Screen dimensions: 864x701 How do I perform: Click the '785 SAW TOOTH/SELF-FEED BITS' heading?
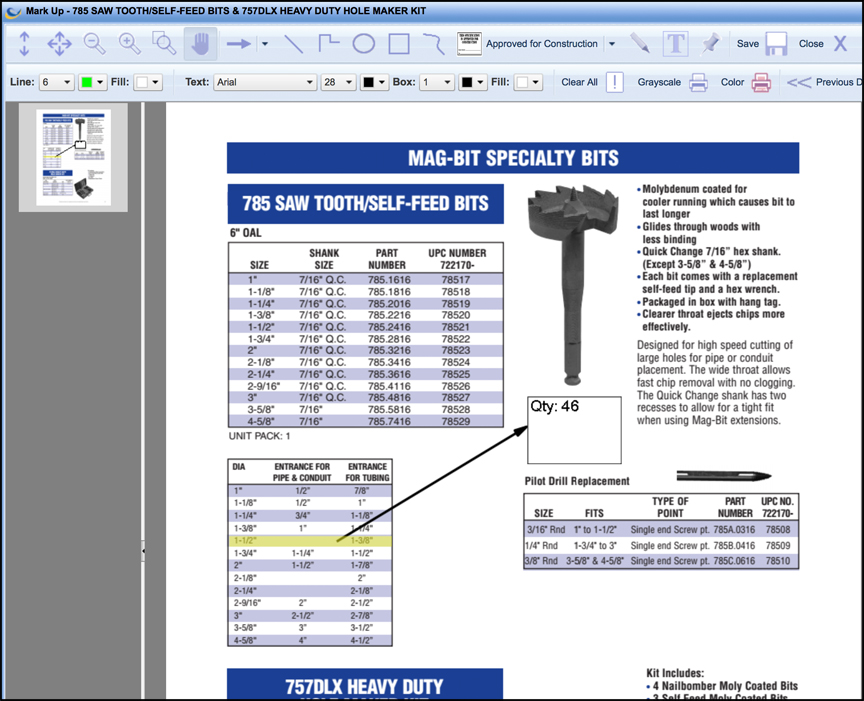(x=365, y=203)
